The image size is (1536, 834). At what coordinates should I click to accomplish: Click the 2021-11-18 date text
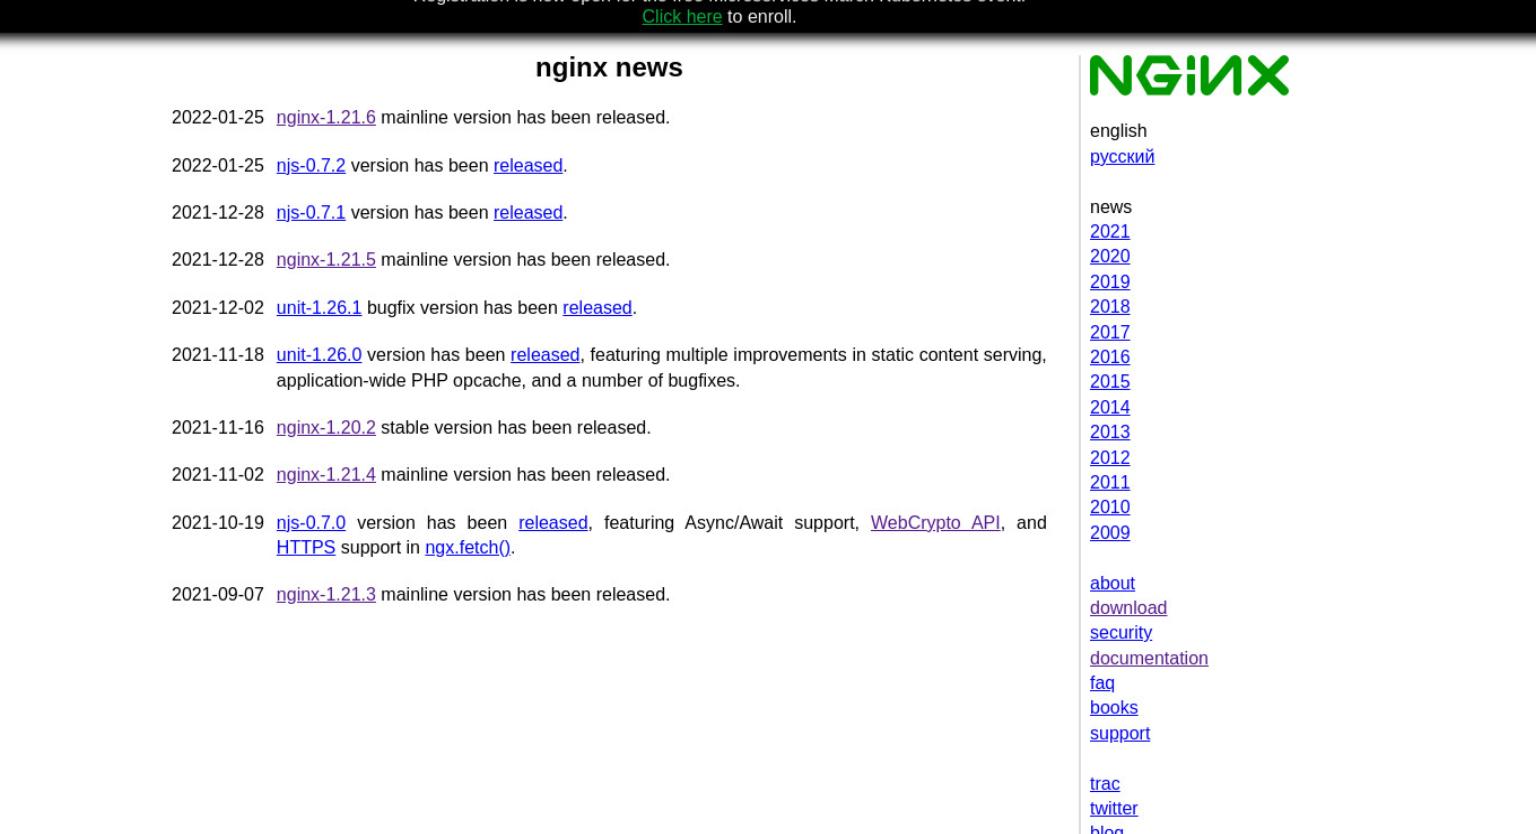coord(218,354)
